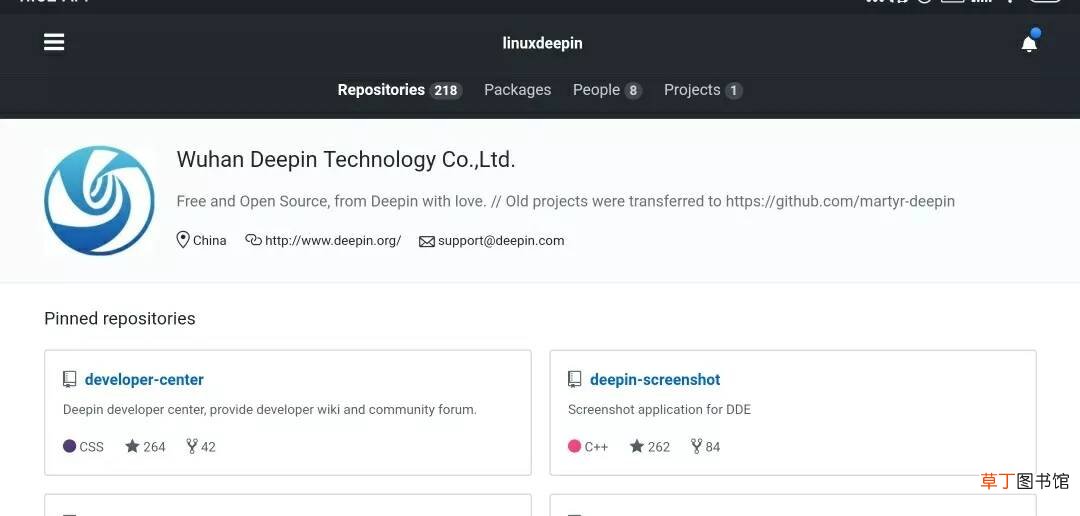Screen dimensions: 1080x516
Task: View 84 forks of deepin-screenshot
Action: (705, 446)
